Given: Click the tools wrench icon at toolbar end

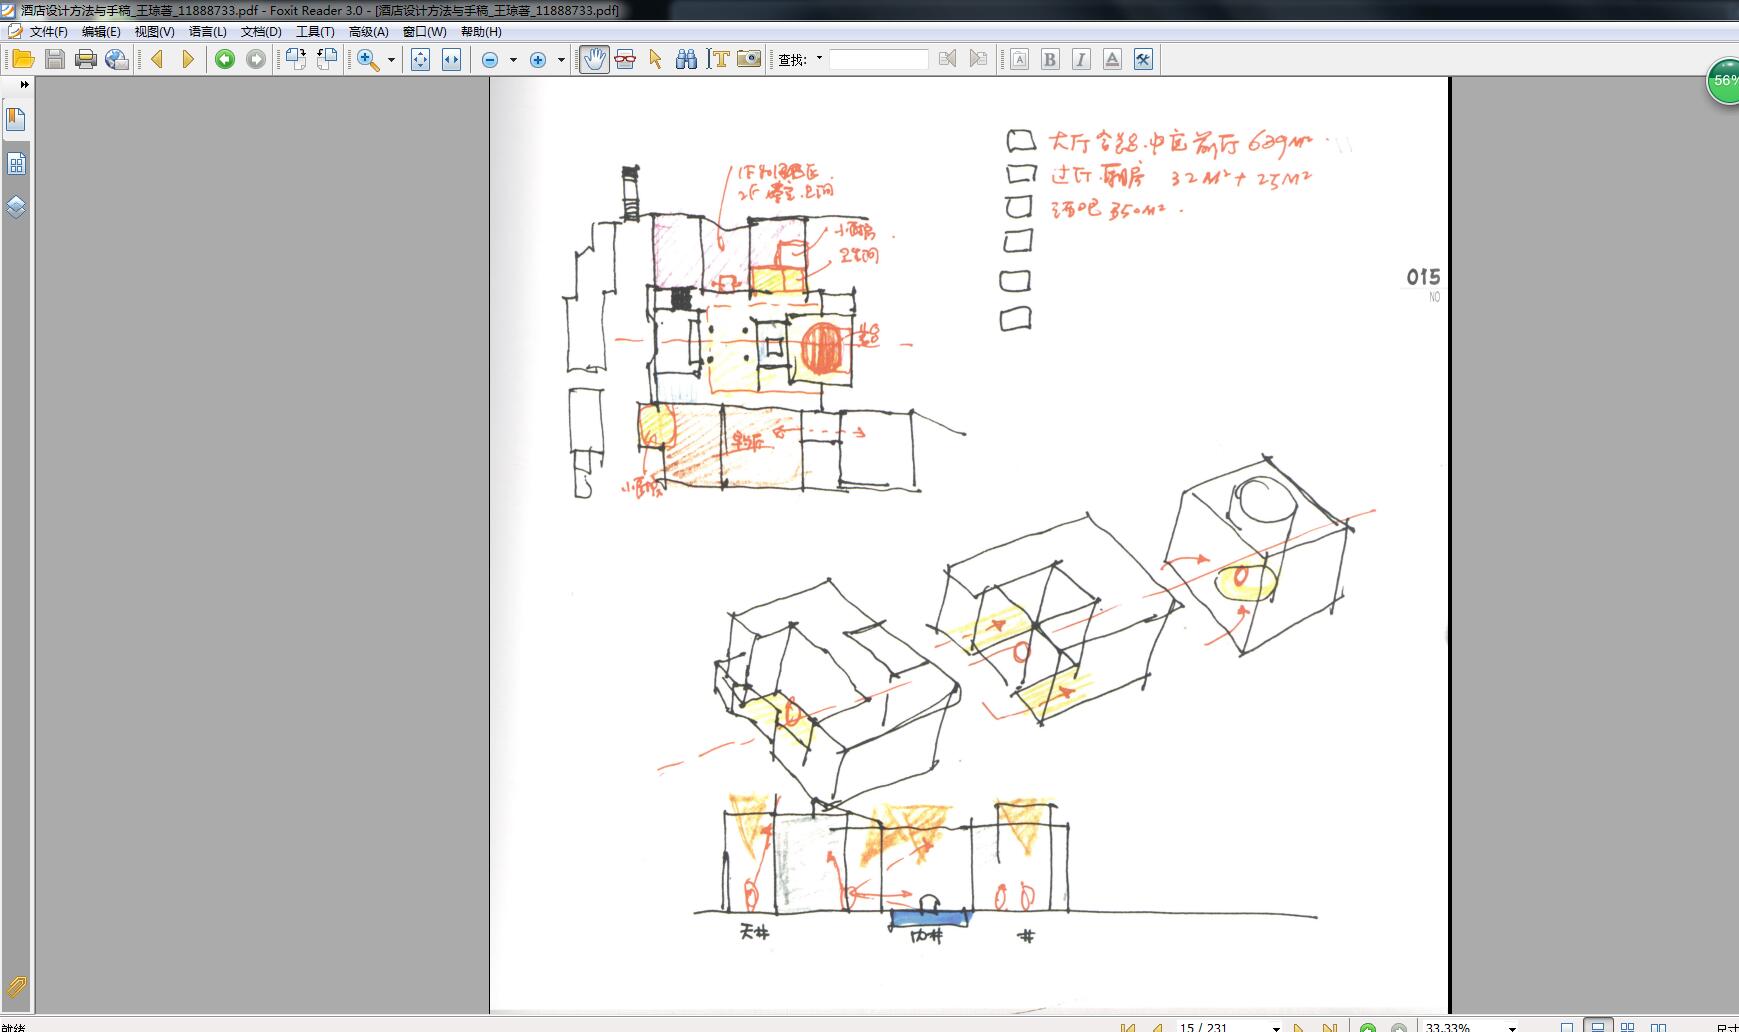Looking at the screenshot, I should point(1143,59).
